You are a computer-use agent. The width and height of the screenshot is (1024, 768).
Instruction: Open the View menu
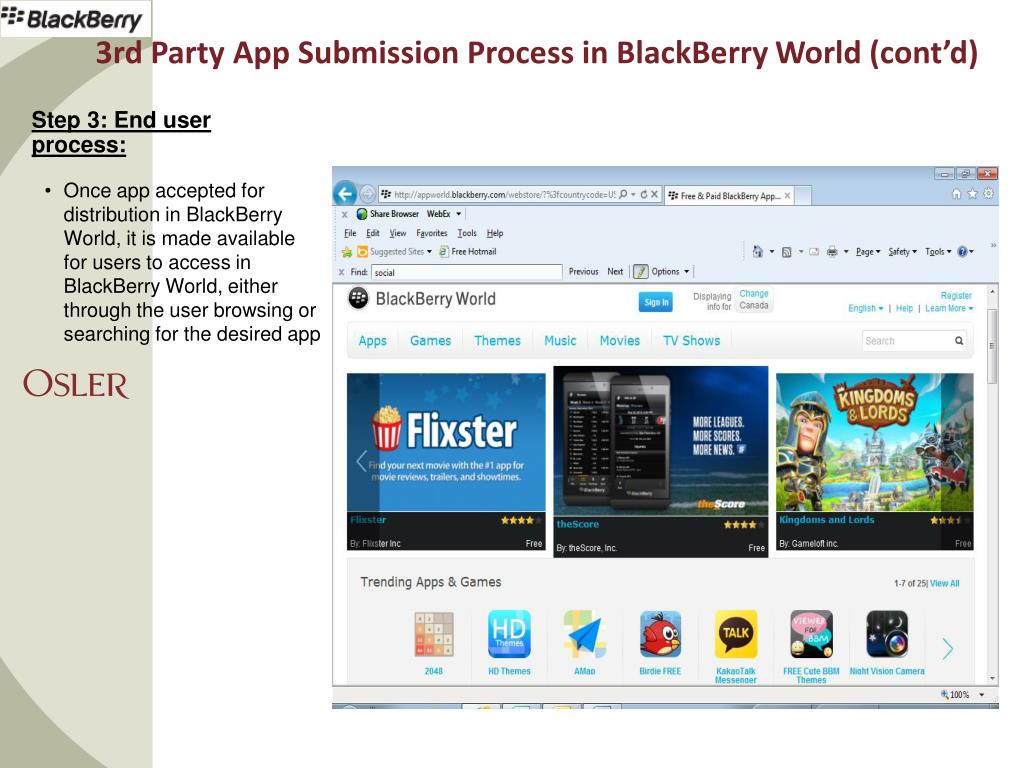pyautogui.click(x=398, y=233)
